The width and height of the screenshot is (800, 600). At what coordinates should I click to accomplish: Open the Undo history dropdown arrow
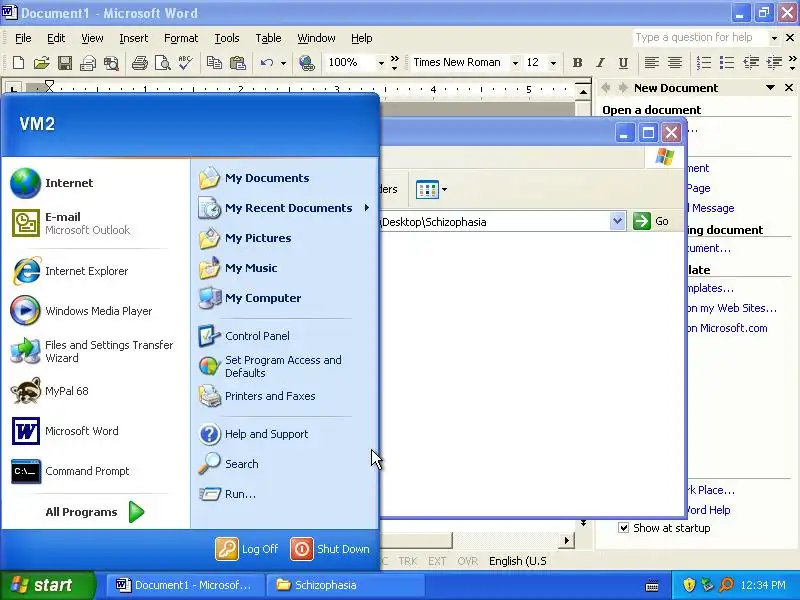(283, 63)
